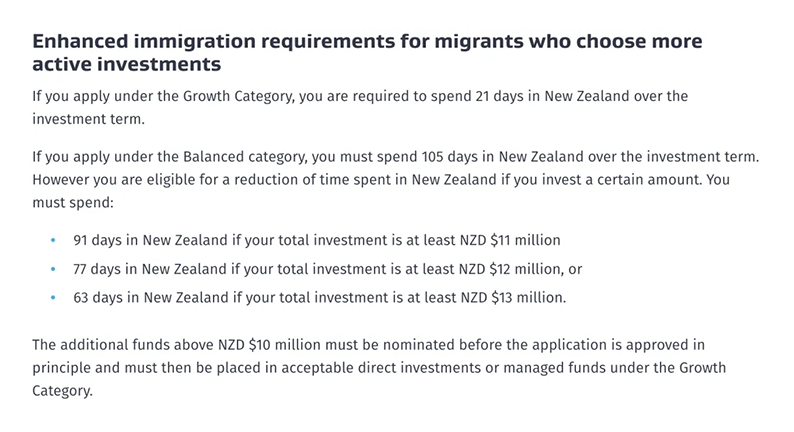Click the third bullet point marker

53,298
